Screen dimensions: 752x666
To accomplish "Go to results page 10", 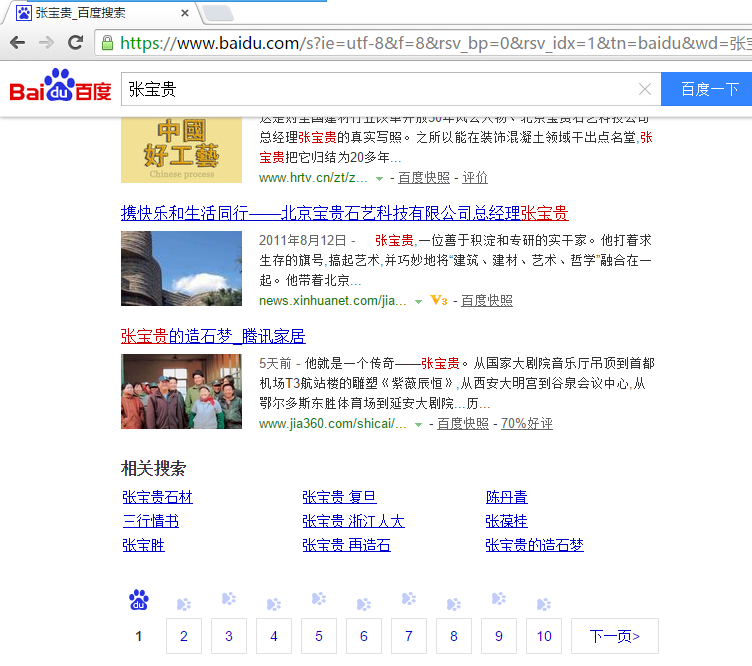I will 544,636.
